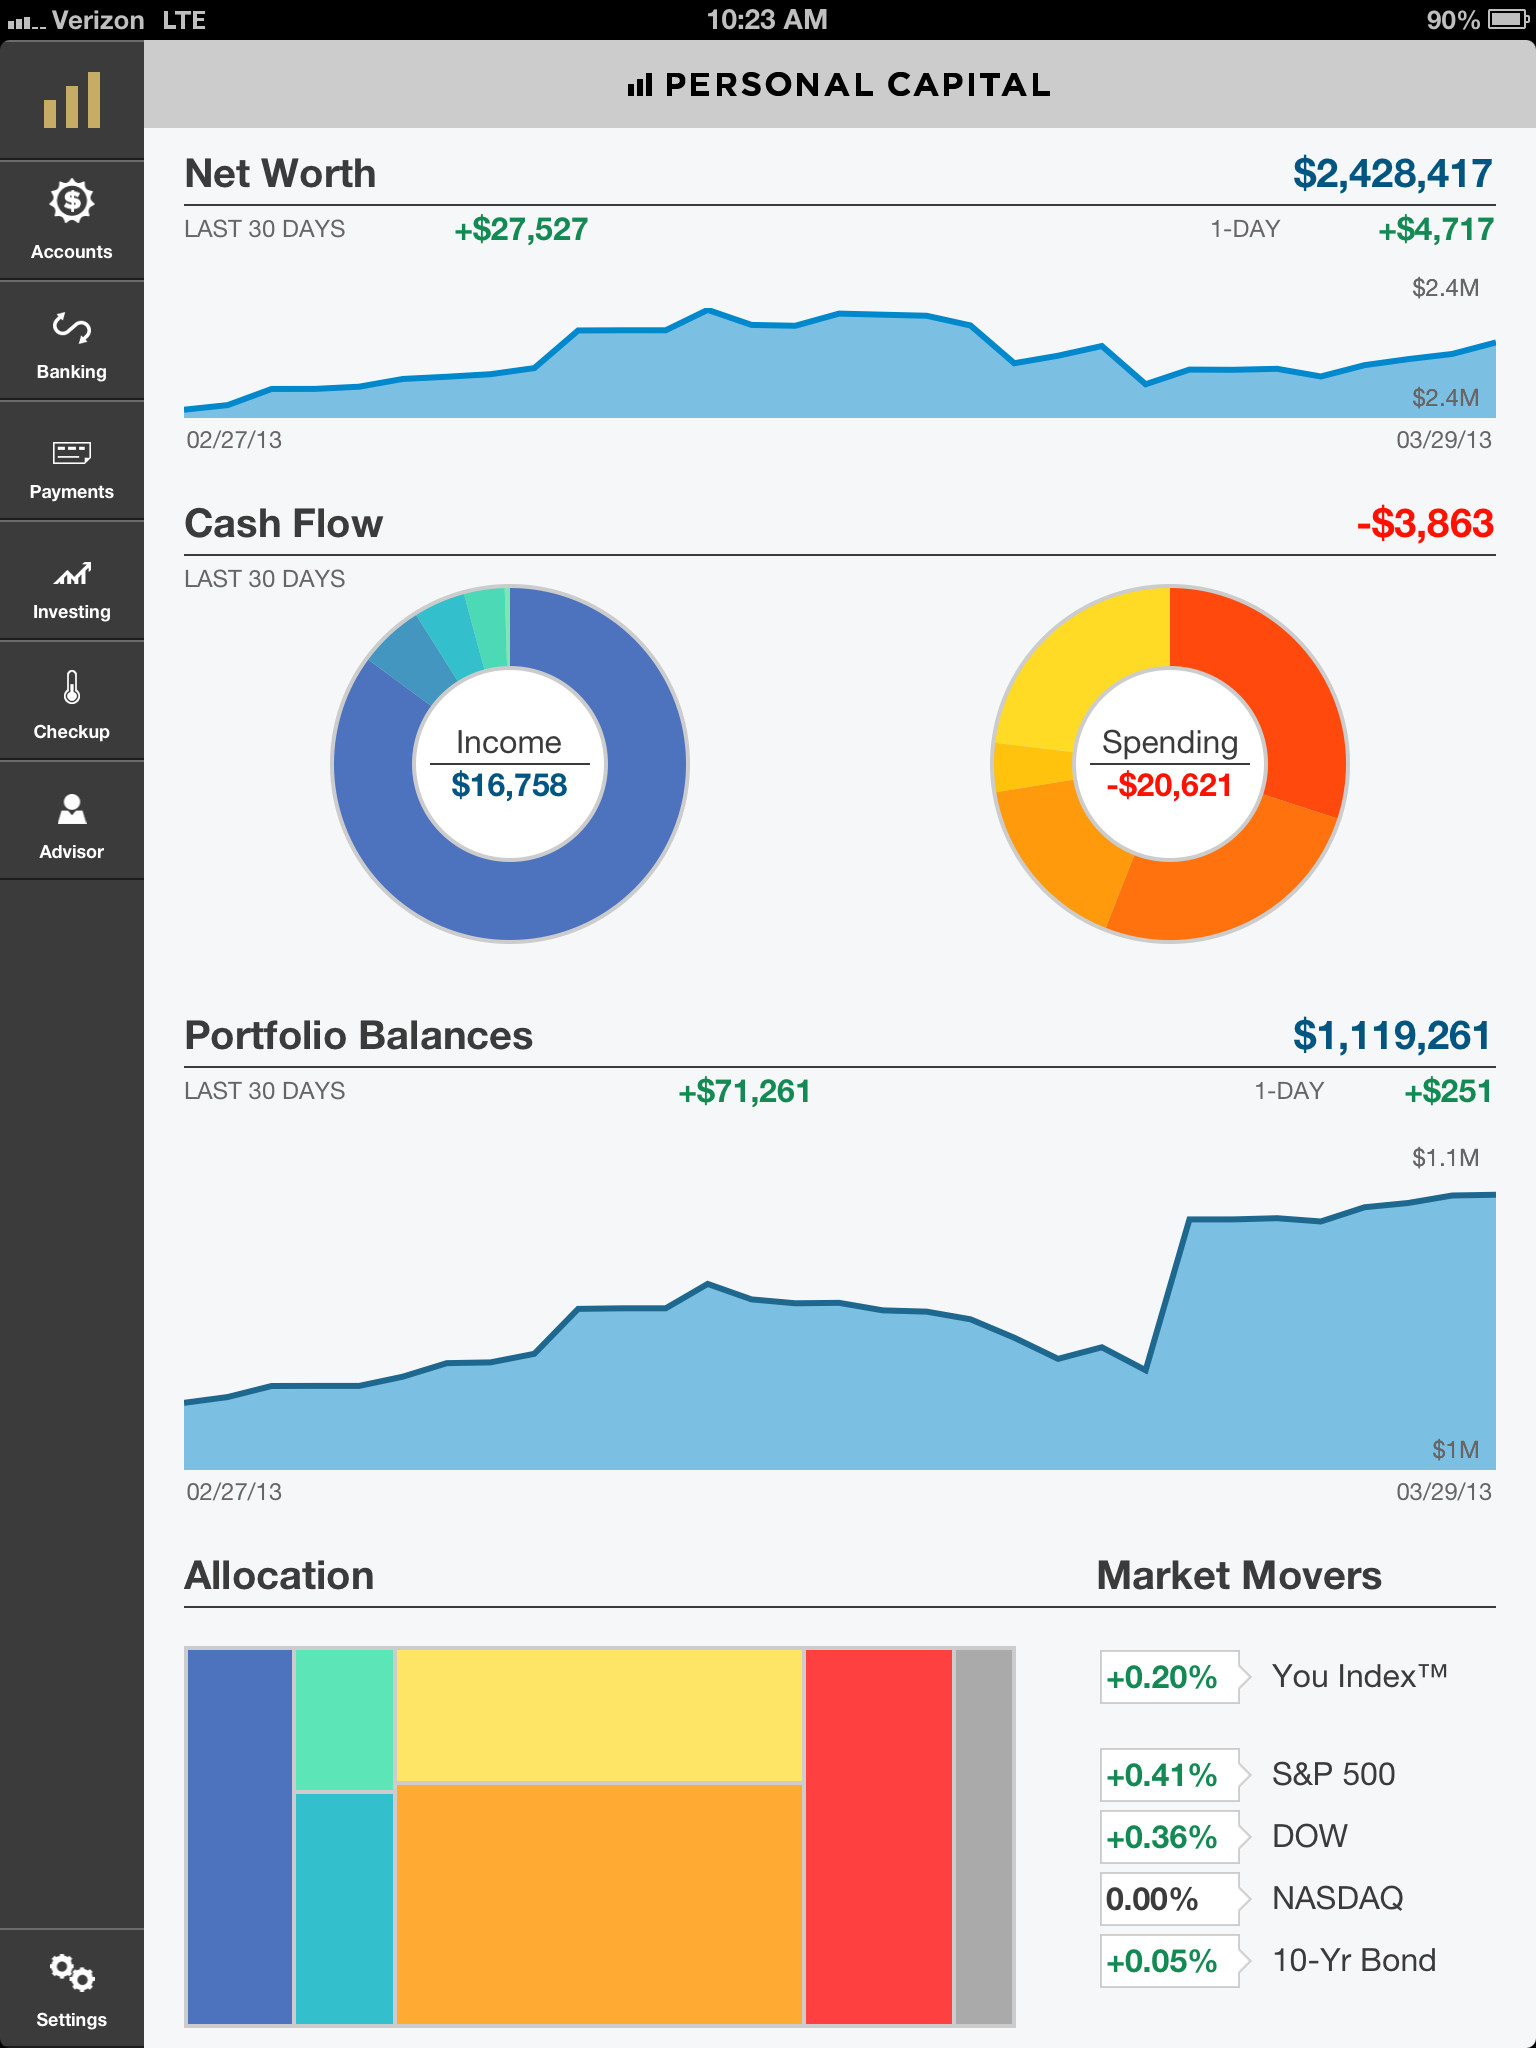
Task: Tap the 10:23 AM clock
Action: point(767,20)
